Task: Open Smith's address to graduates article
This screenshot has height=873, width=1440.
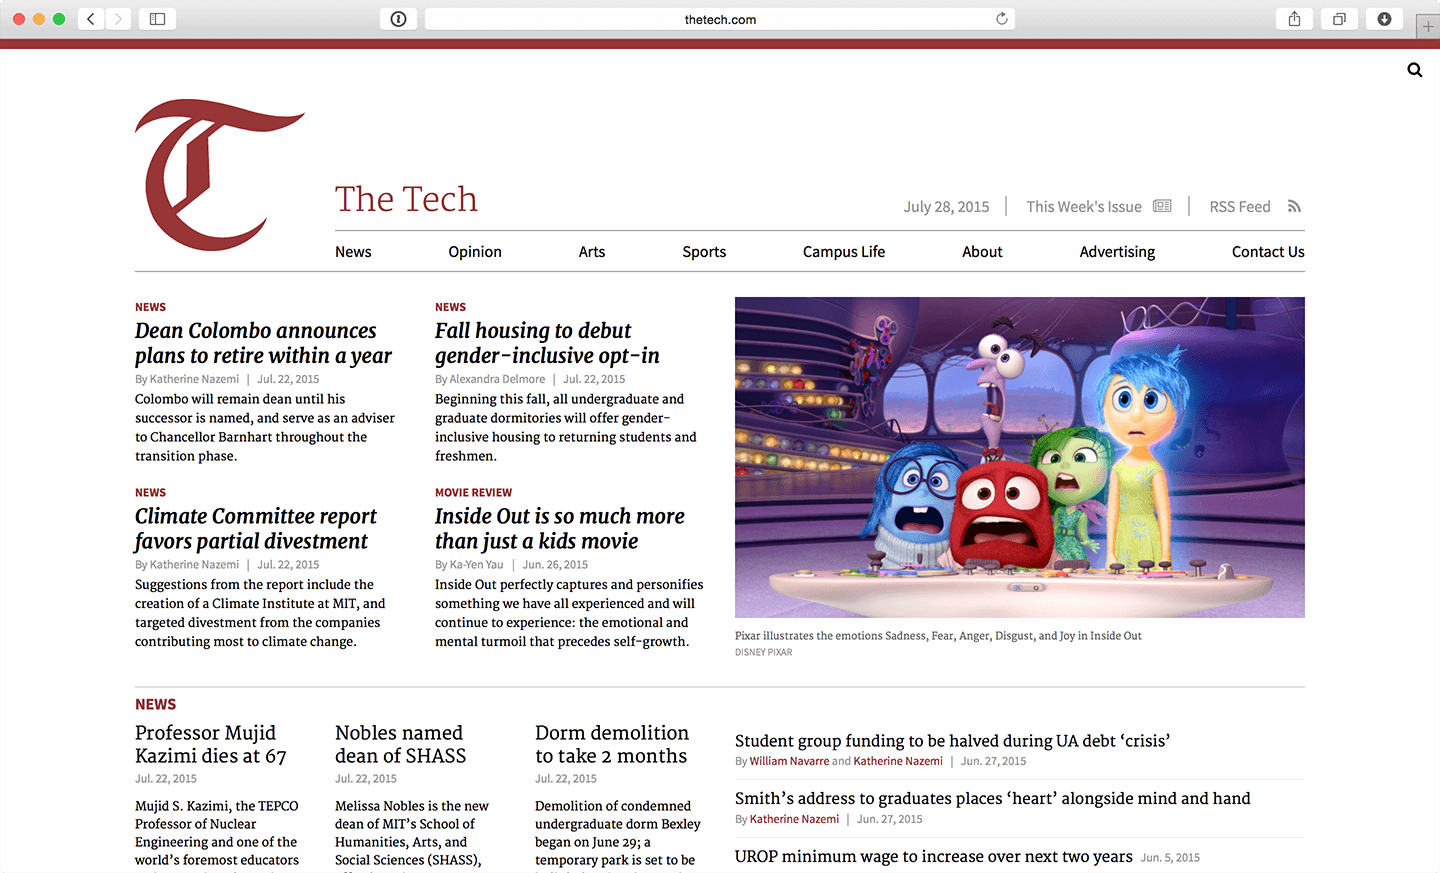Action: pyautogui.click(x=993, y=798)
